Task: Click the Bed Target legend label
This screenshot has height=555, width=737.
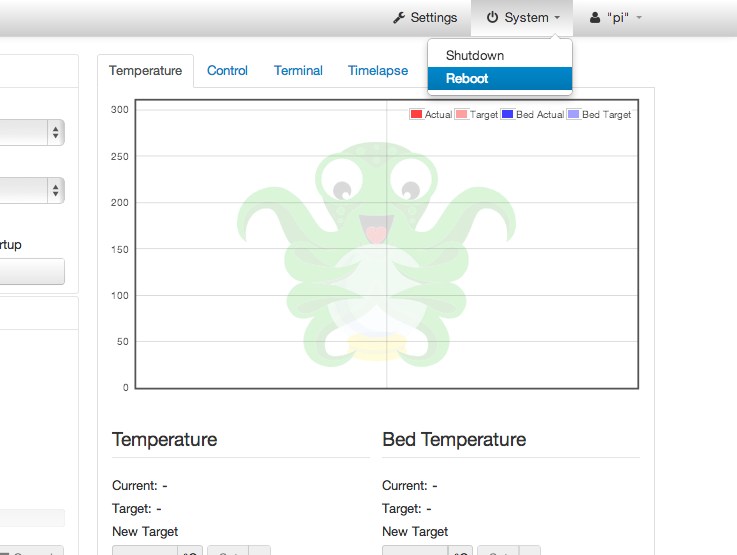Action: point(606,115)
